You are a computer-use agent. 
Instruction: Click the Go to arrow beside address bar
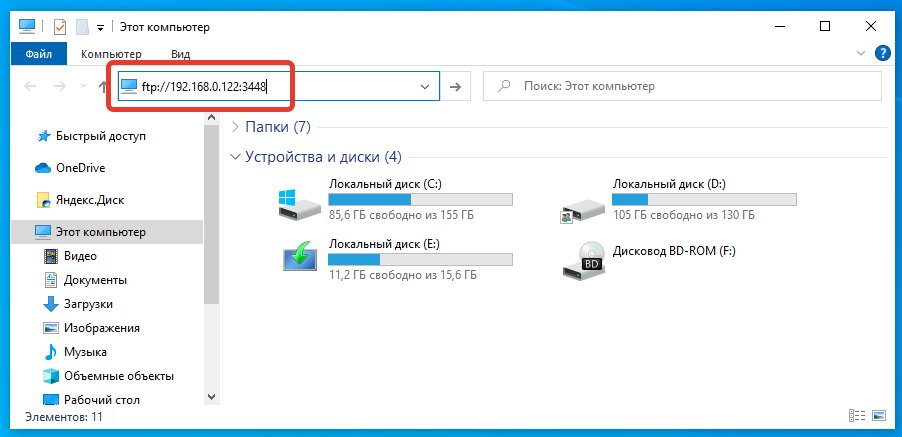(455, 87)
